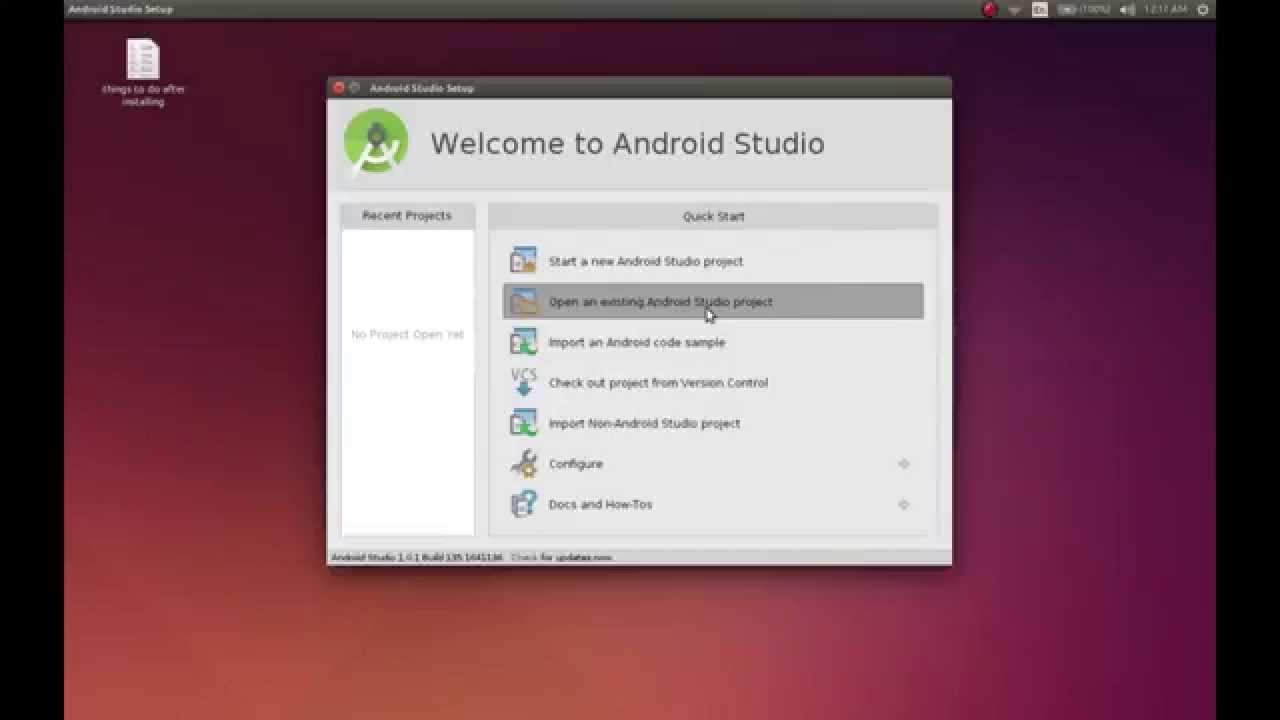The image size is (1280, 720).
Task: Click the Configure wrench and gear icon
Action: point(523,464)
